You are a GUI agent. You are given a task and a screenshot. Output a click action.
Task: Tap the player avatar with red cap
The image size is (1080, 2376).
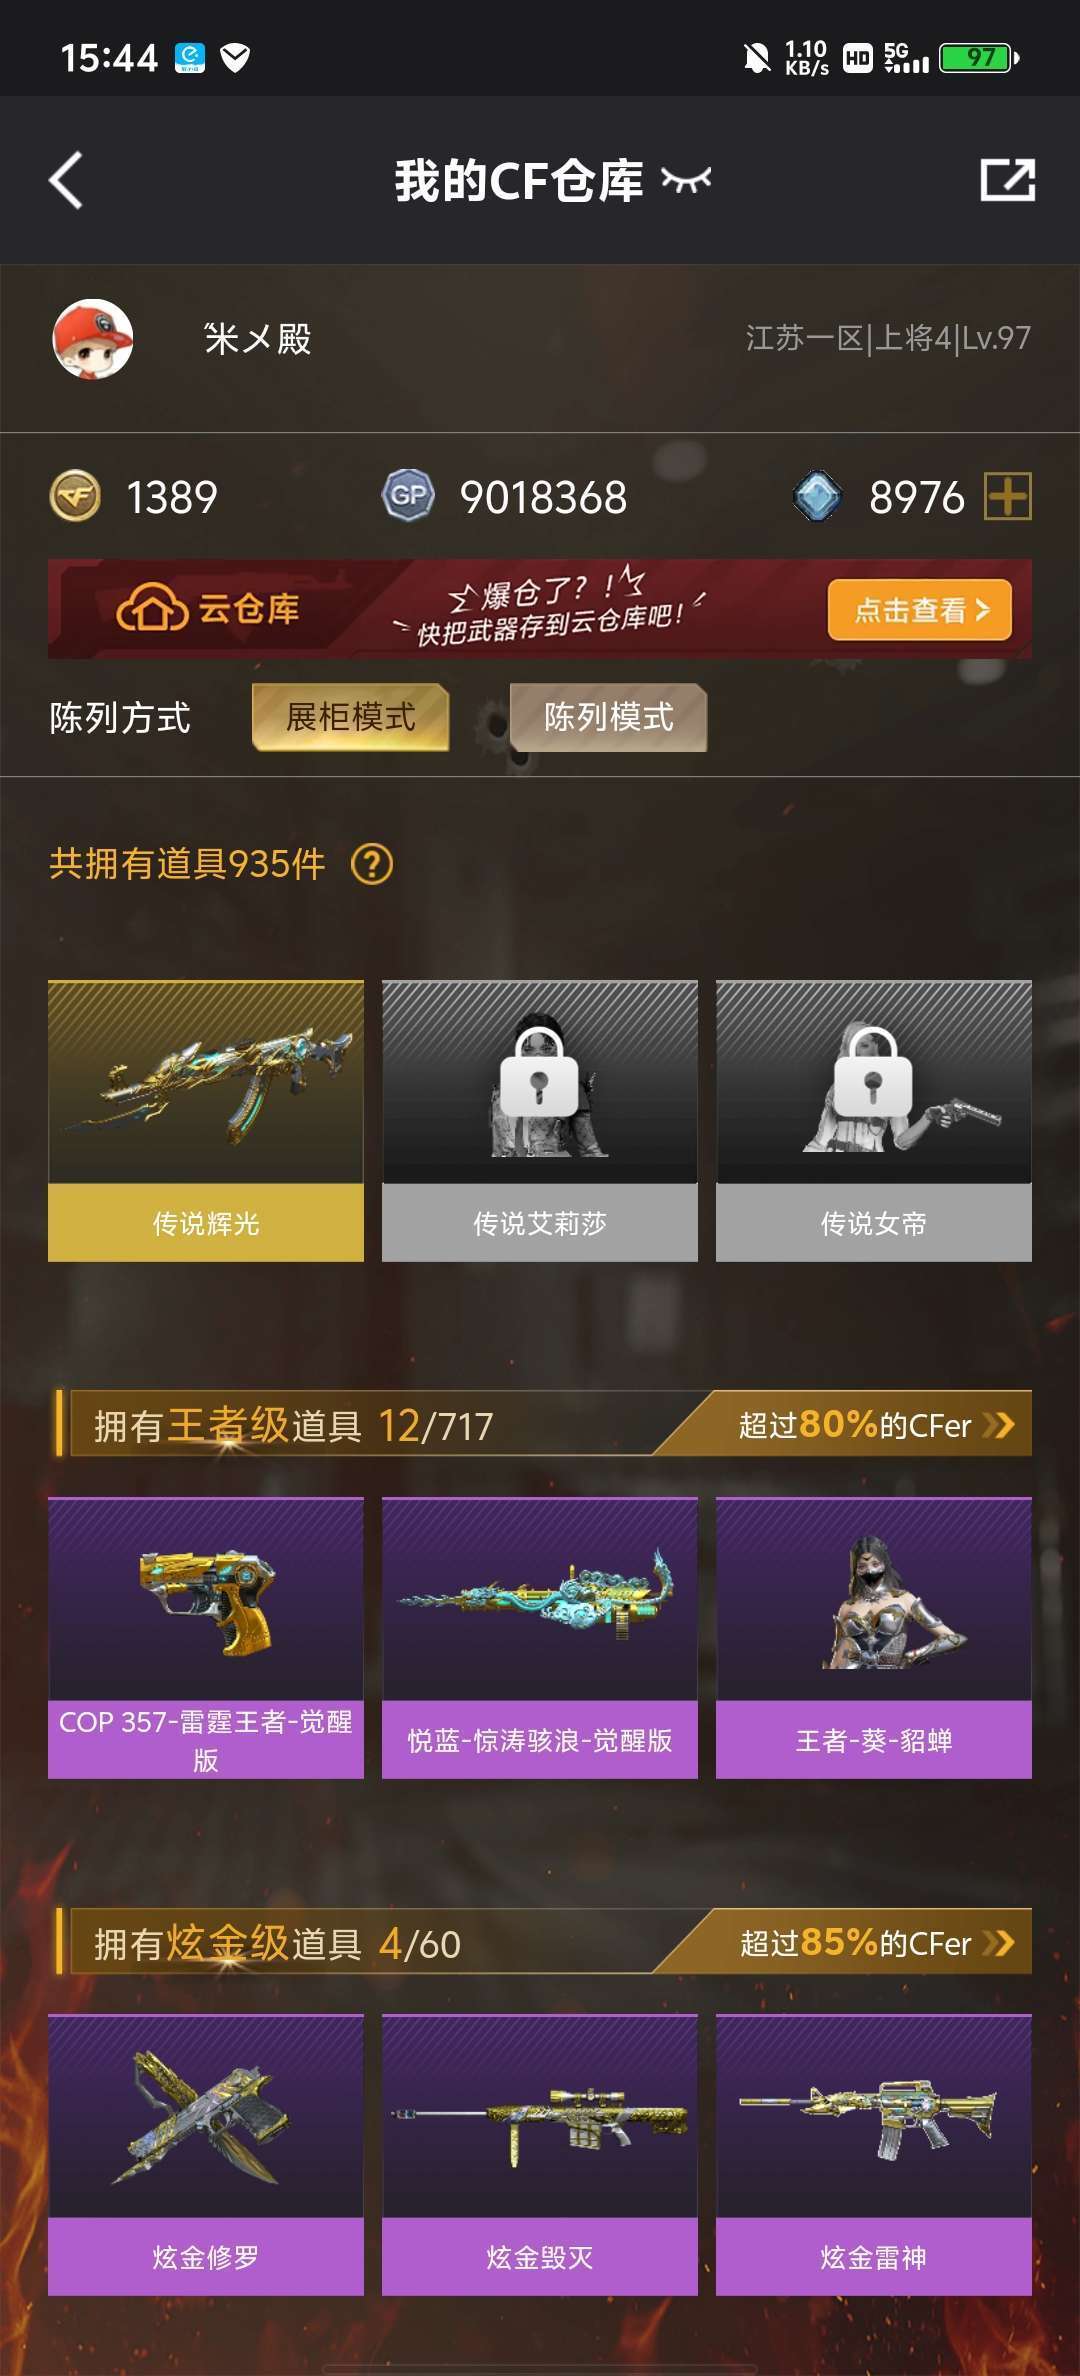point(93,339)
